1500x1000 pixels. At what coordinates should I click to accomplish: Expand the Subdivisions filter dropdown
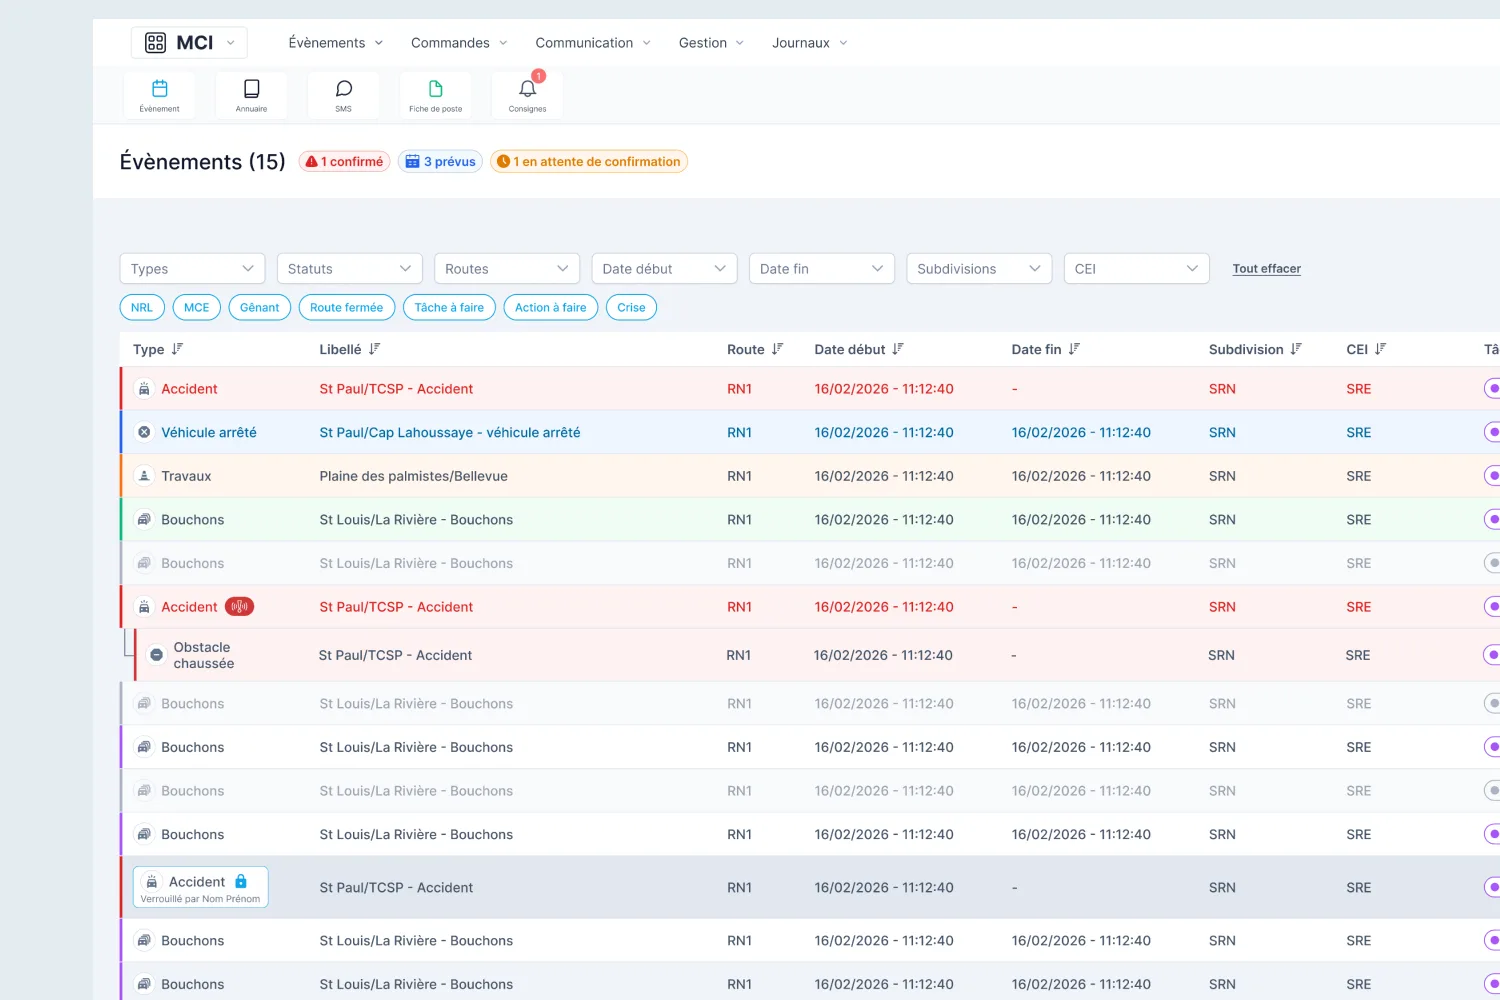(x=979, y=269)
